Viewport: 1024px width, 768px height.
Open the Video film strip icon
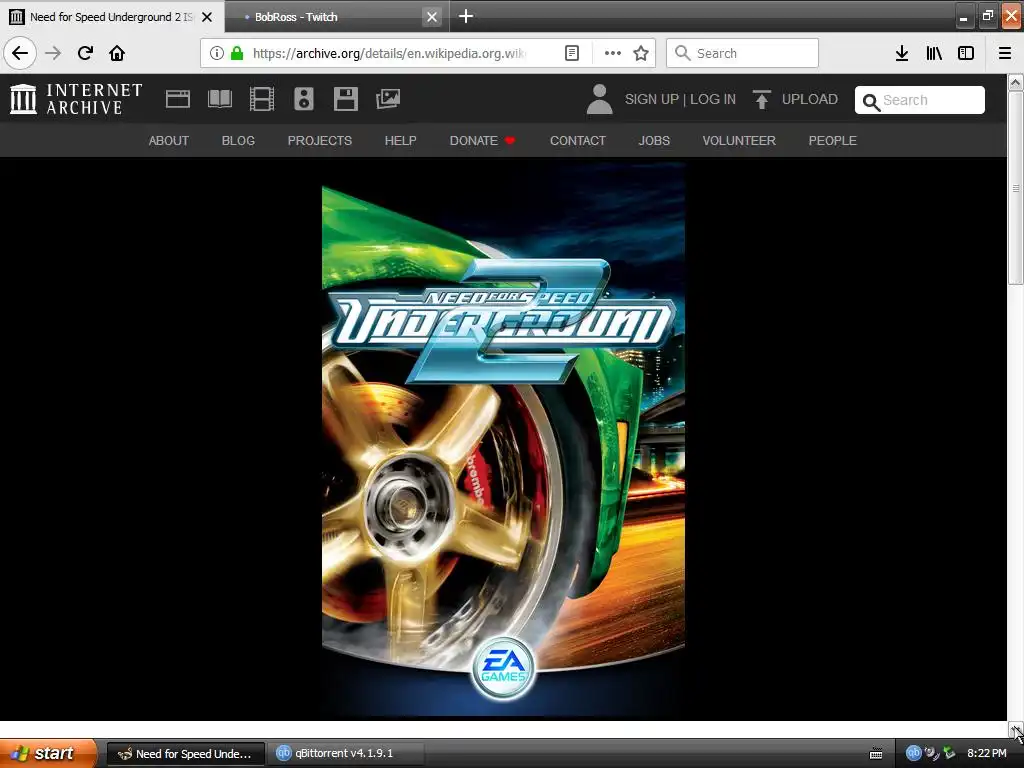point(262,99)
